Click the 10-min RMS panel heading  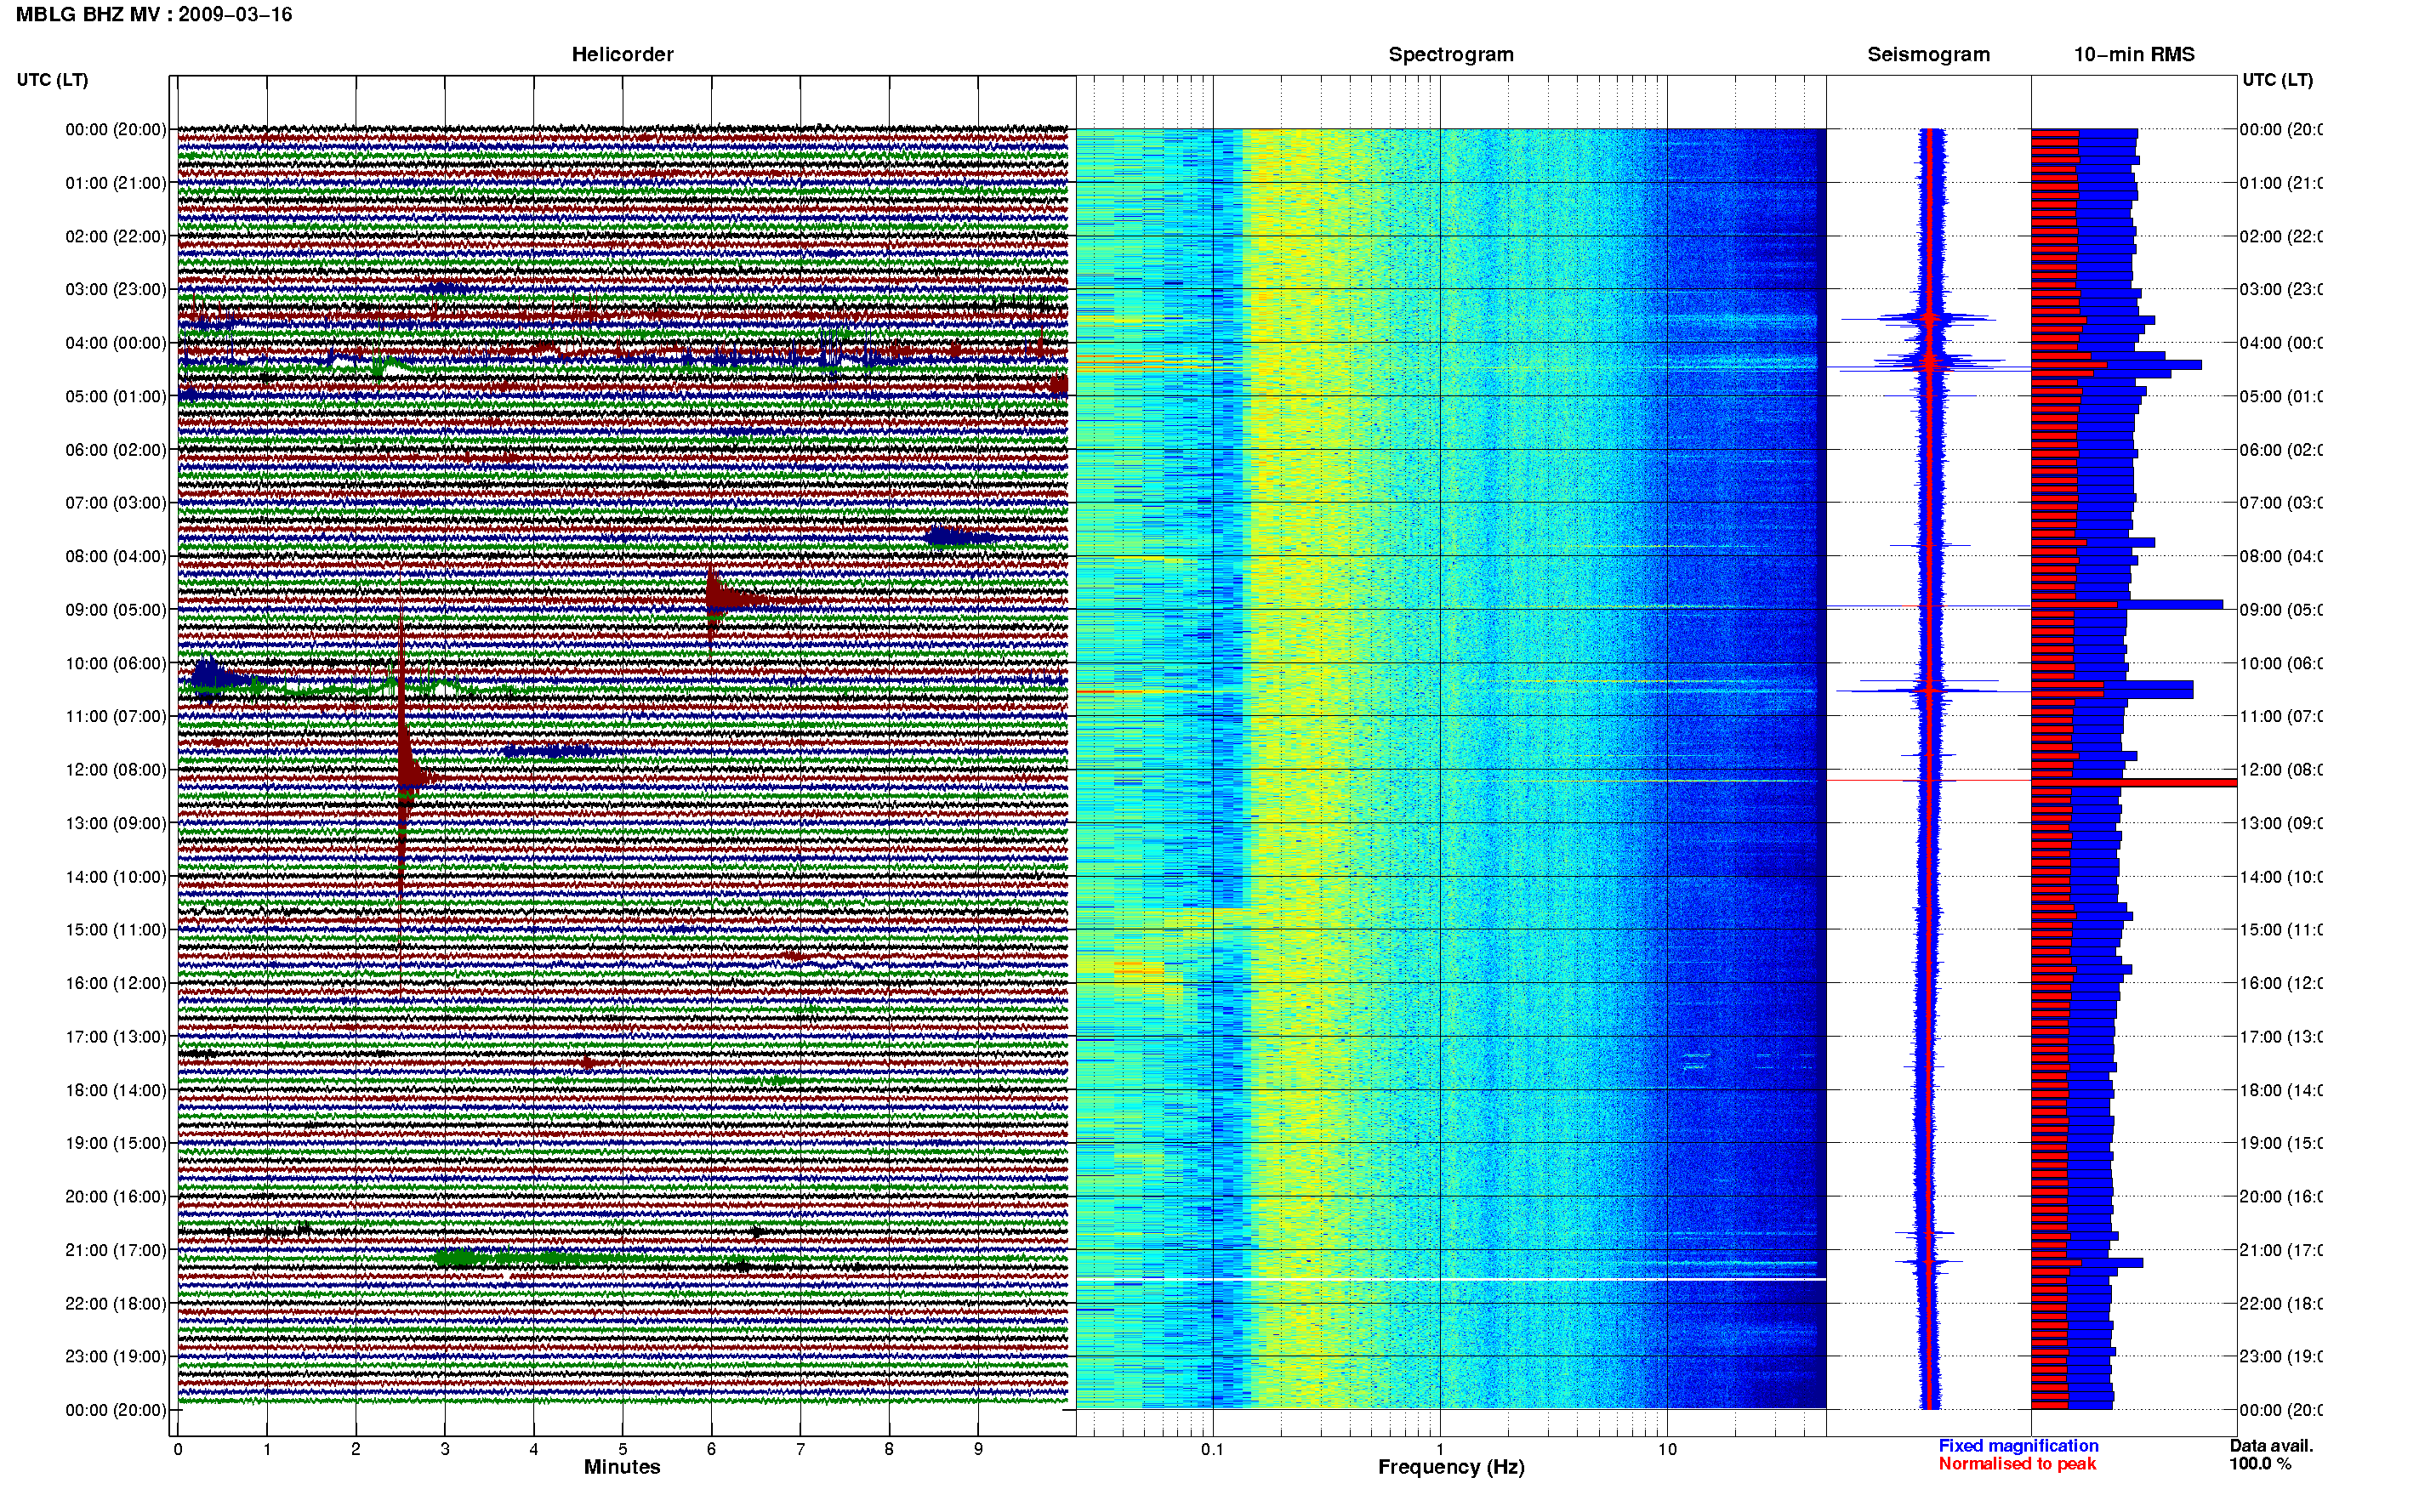pyautogui.click(x=2134, y=55)
